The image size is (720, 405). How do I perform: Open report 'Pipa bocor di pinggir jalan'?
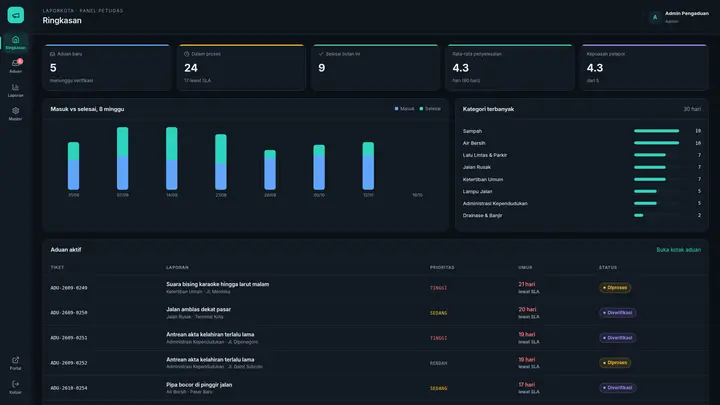pos(199,385)
